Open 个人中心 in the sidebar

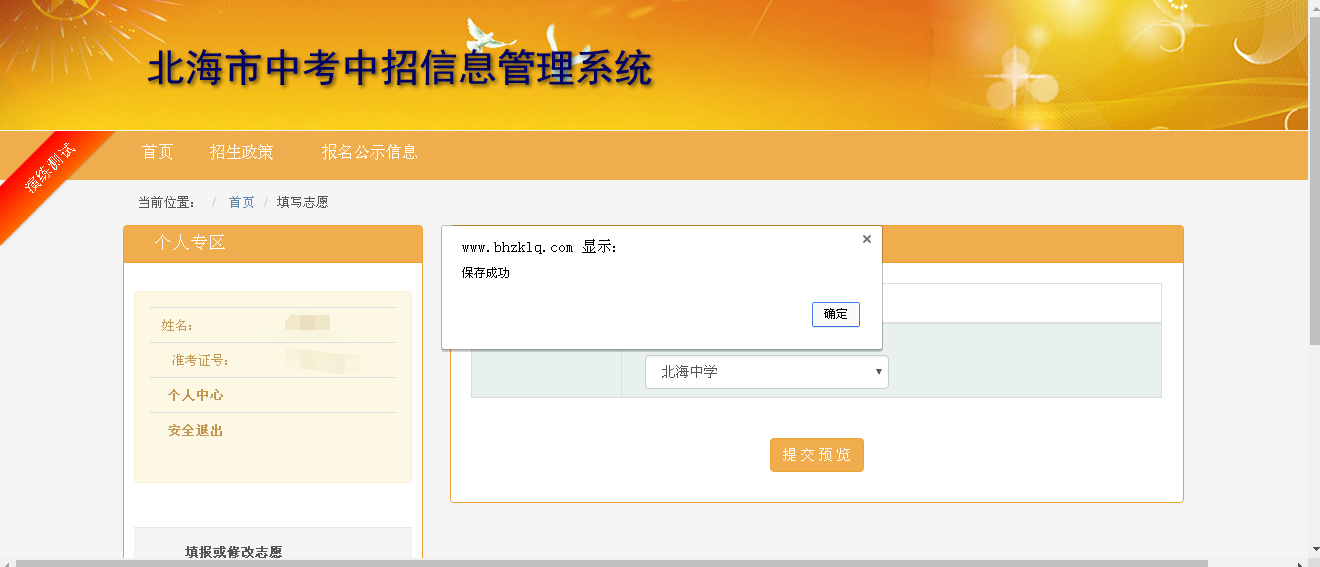point(195,395)
